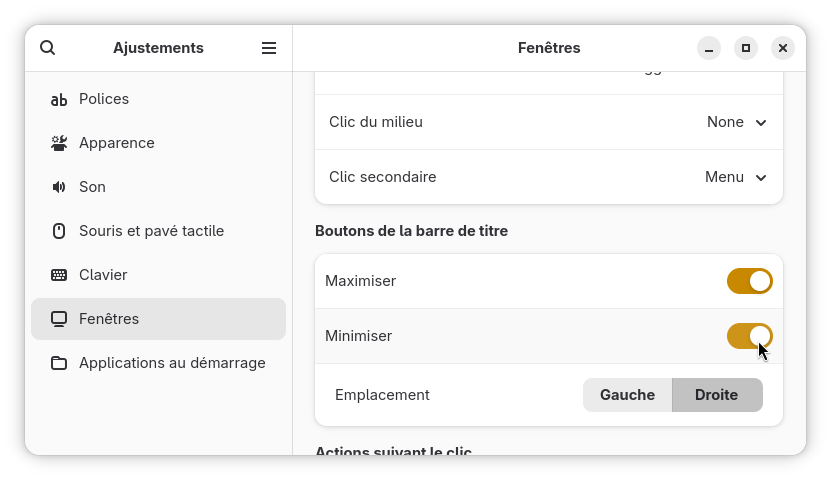Click the mouse icon for Souris et pavé tactile

coord(59,231)
